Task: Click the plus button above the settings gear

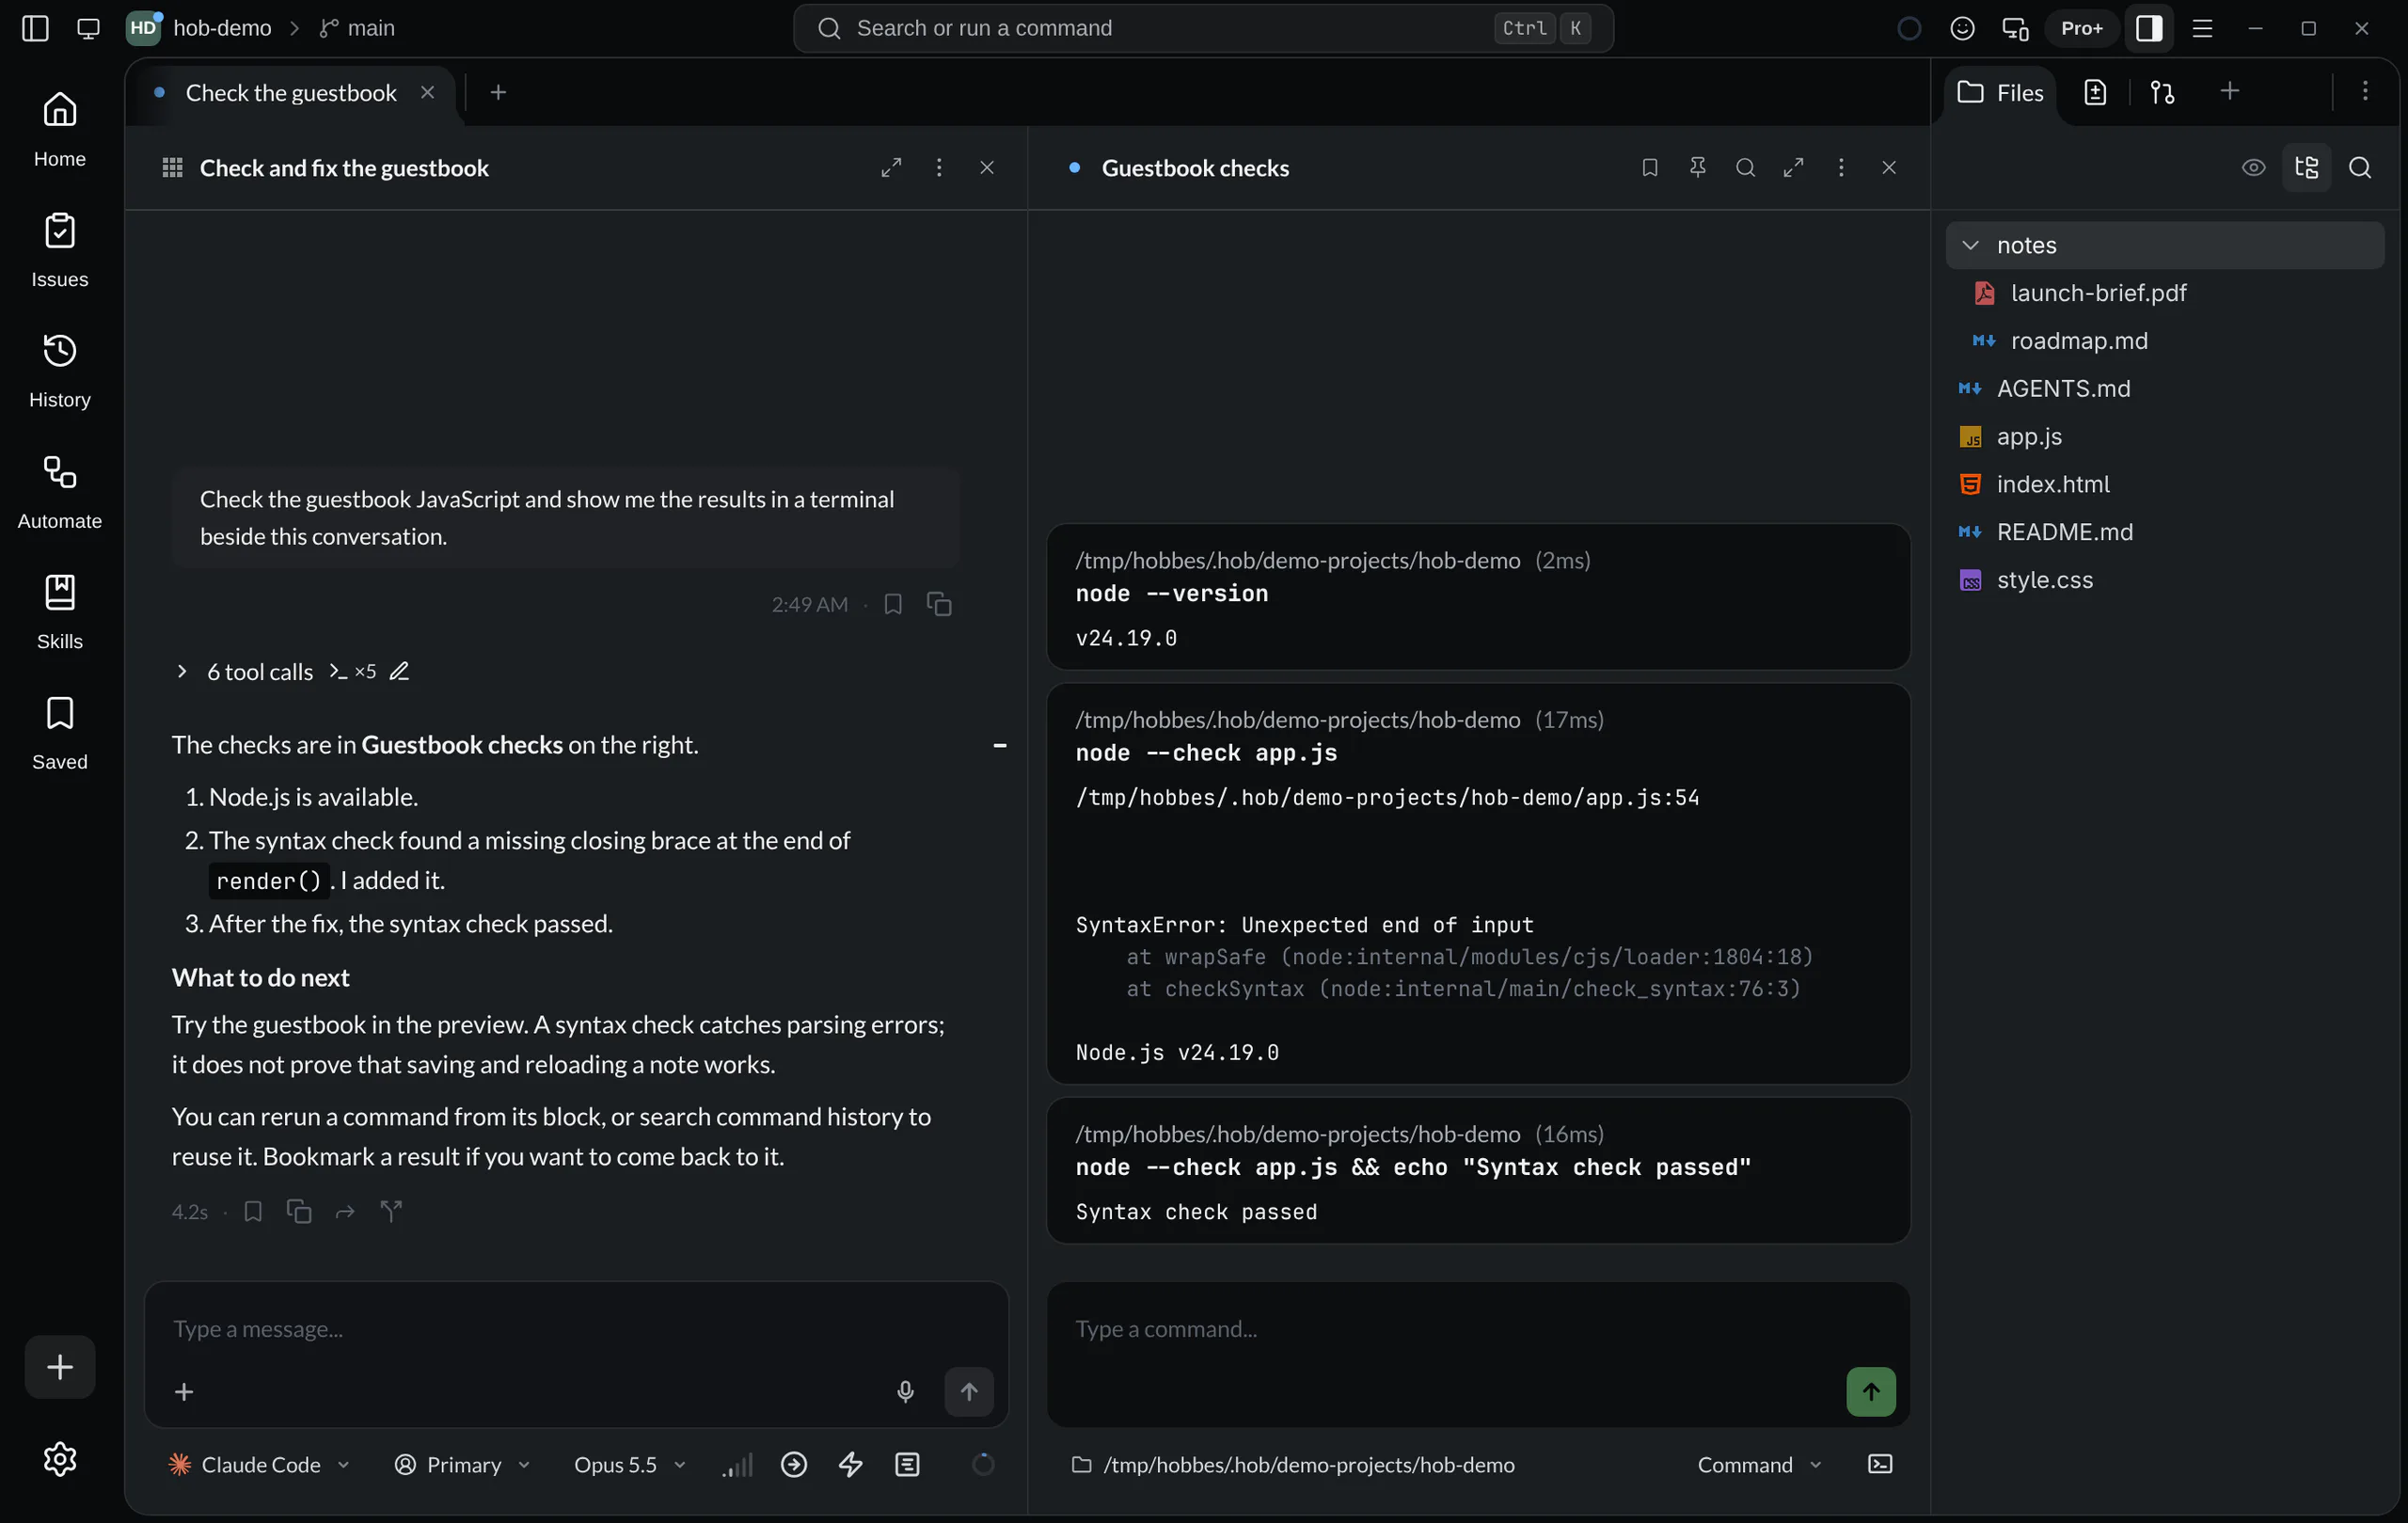Action: click(x=60, y=1366)
